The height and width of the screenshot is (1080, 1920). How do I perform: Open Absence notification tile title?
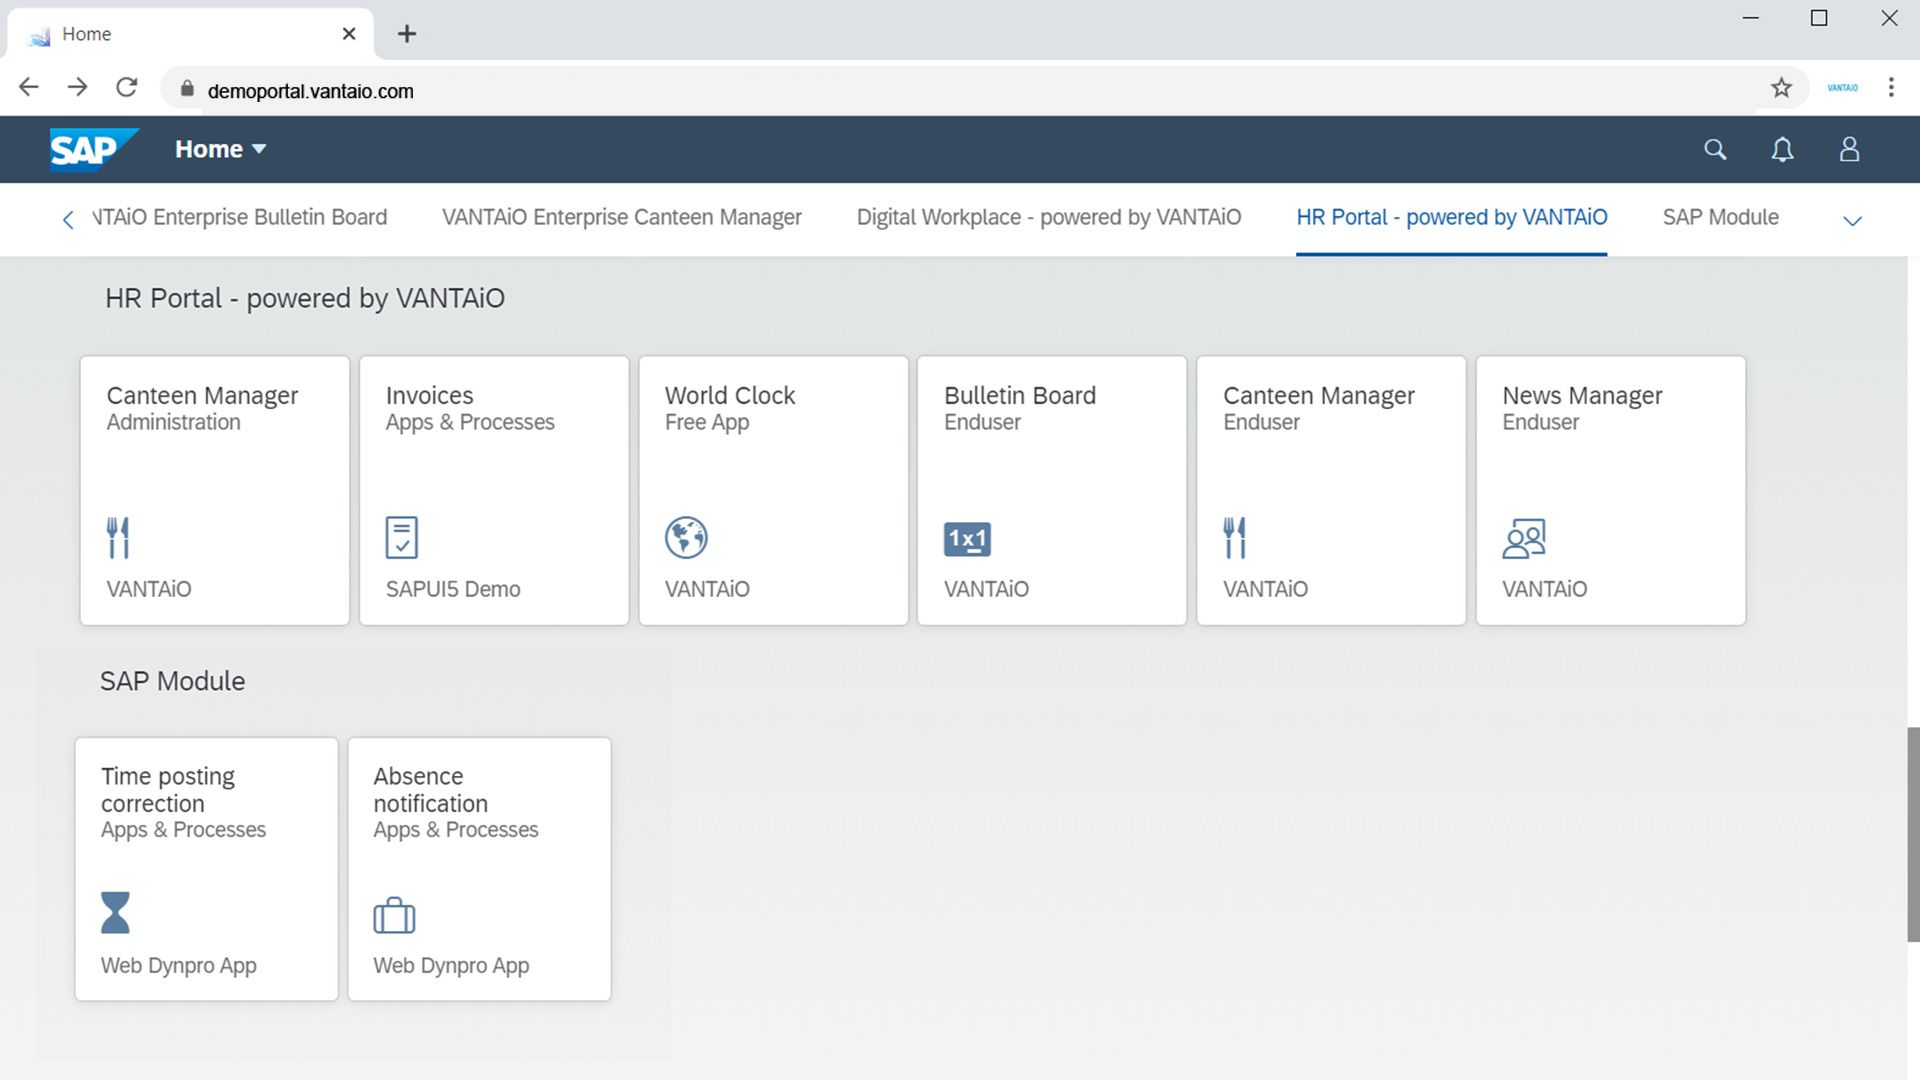tap(430, 790)
